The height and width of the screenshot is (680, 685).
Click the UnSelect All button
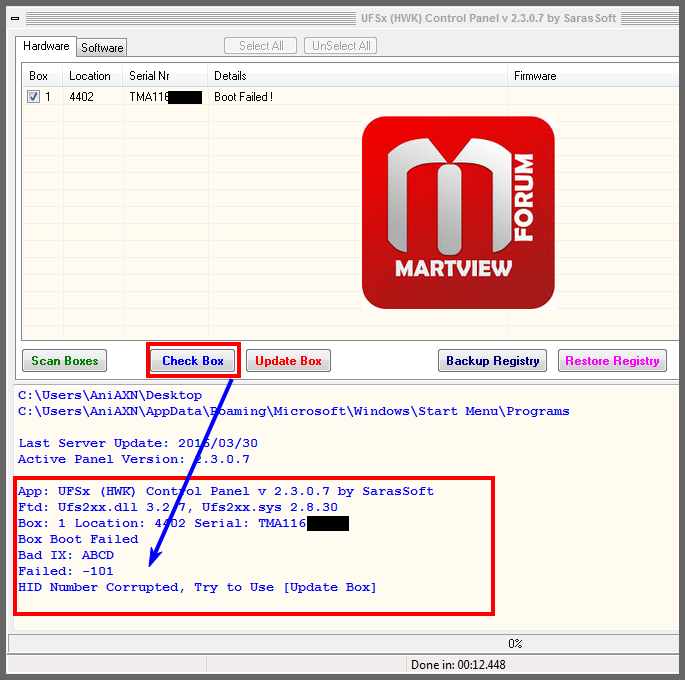click(x=341, y=46)
